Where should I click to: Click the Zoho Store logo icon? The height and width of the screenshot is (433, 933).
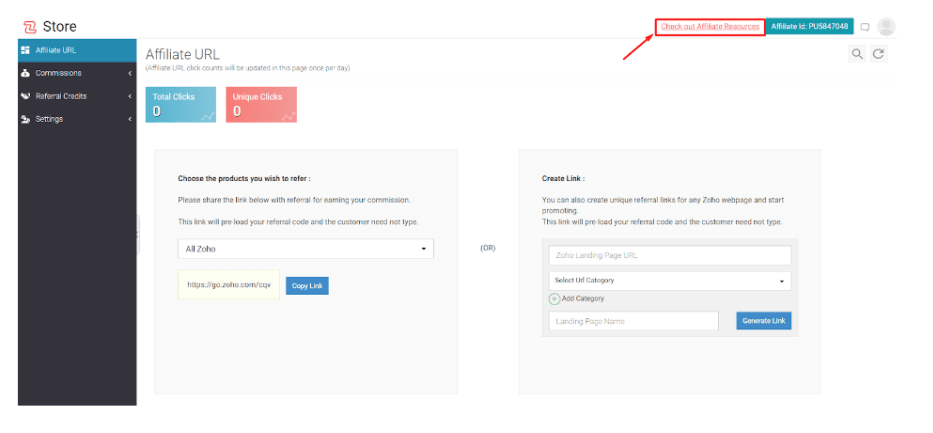tap(30, 27)
